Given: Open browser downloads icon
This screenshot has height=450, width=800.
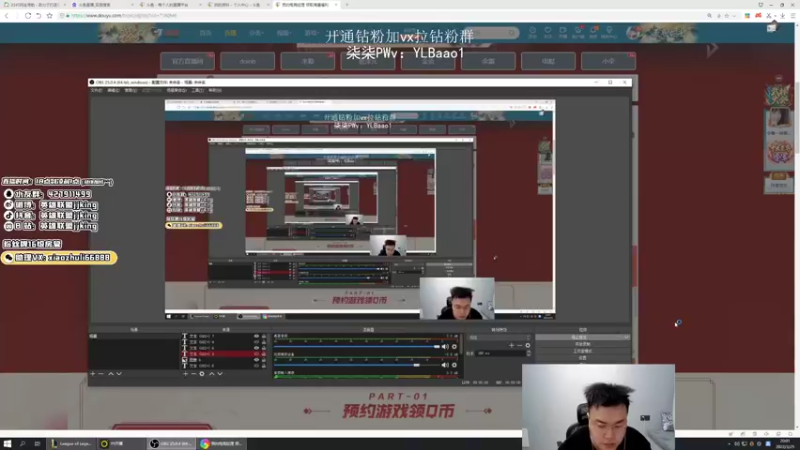Looking at the screenshot, I should [x=783, y=16].
